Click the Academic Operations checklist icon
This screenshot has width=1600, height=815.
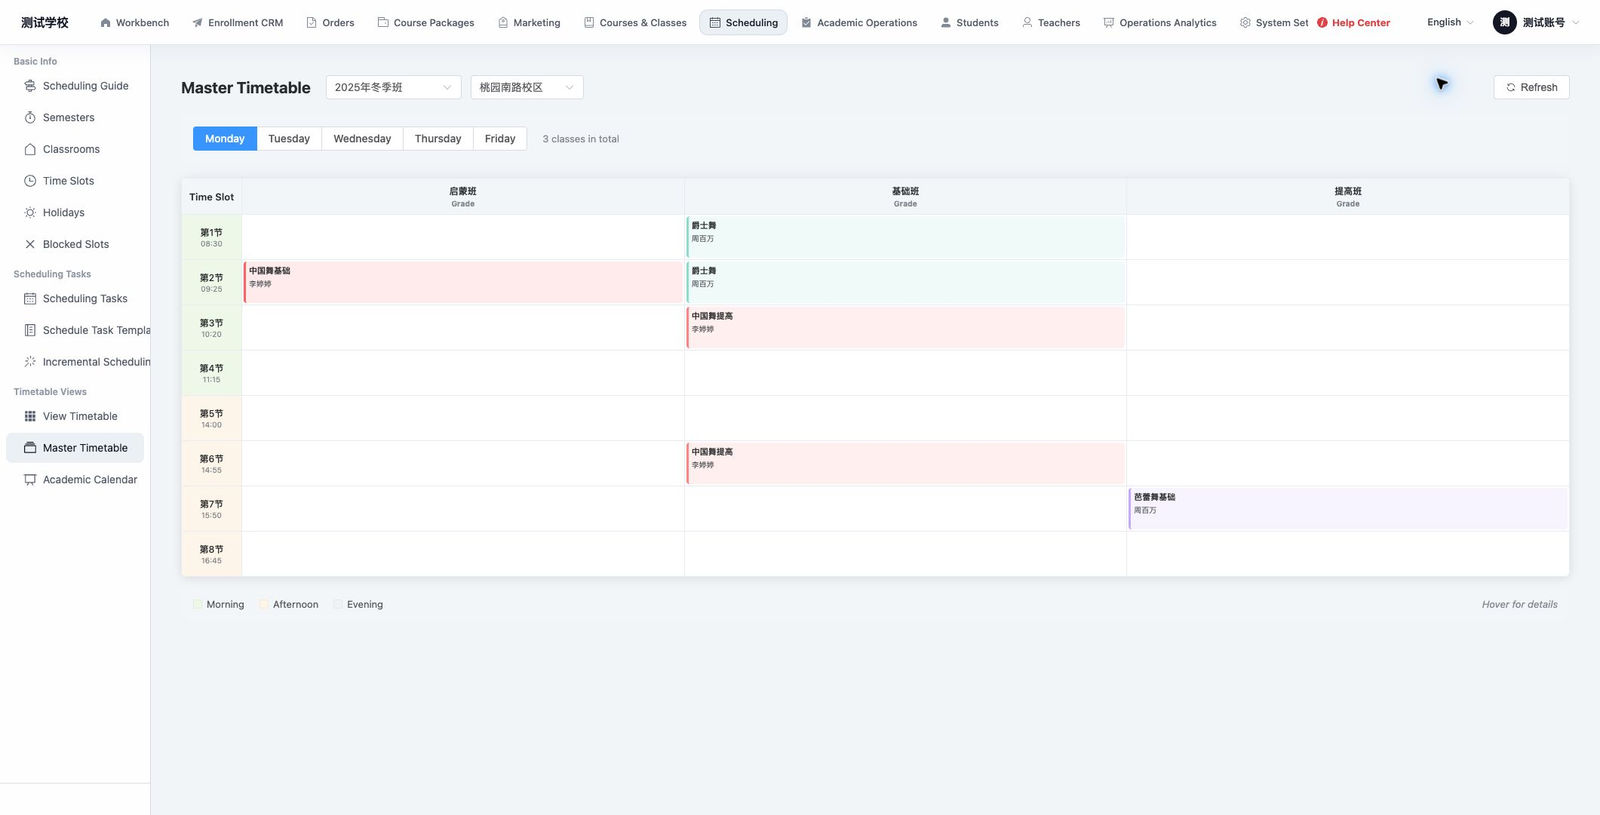coord(806,22)
